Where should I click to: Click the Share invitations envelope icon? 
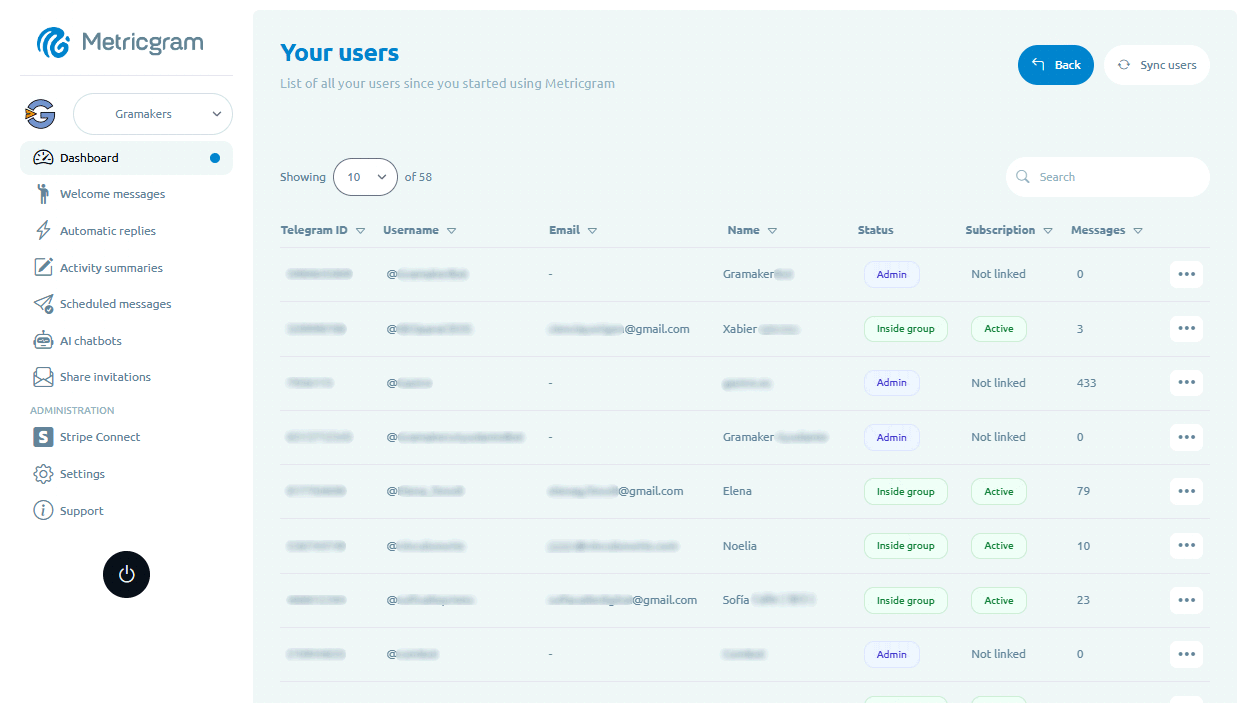pos(42,376)
